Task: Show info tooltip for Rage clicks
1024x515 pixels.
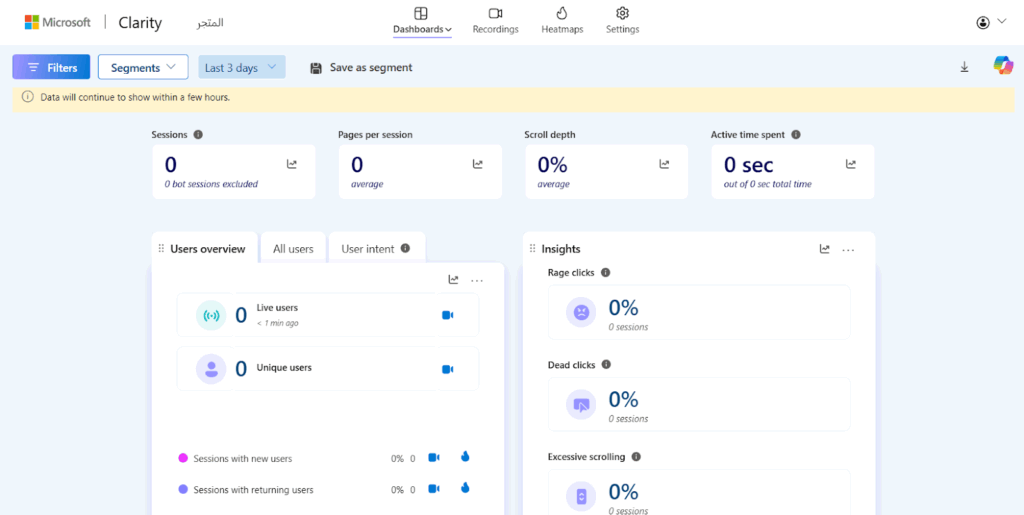Action: pyautogui.click(x=605, y=273)
